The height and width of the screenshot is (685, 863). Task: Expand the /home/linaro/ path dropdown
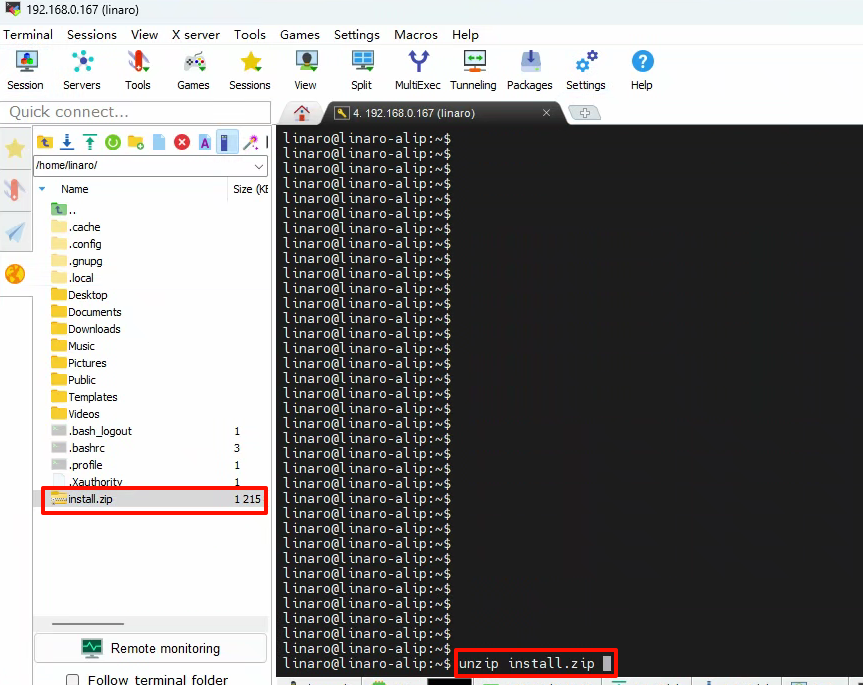pyautogui.click(x=259, y=166)
